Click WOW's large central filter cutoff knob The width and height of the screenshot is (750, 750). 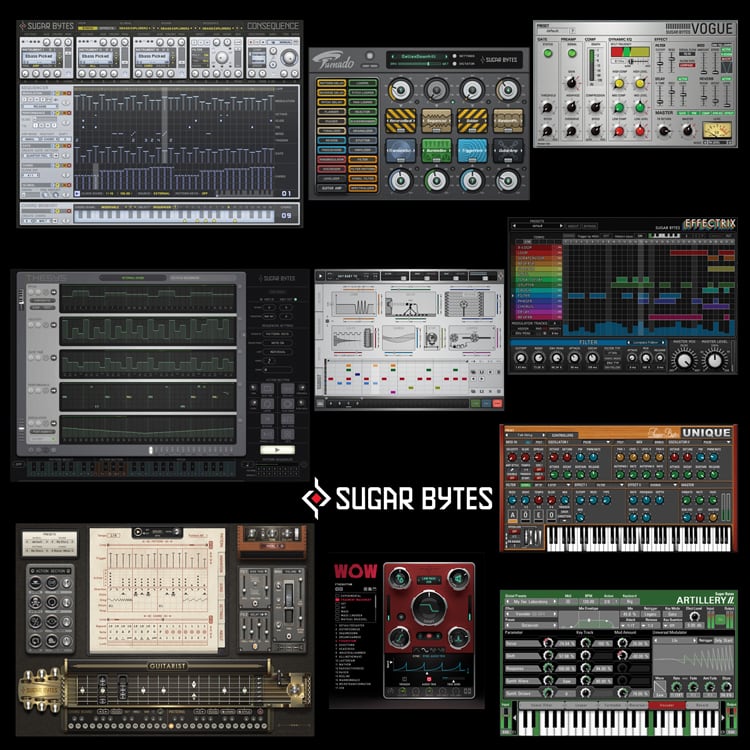pyautogui.click(x=429, y=608)
